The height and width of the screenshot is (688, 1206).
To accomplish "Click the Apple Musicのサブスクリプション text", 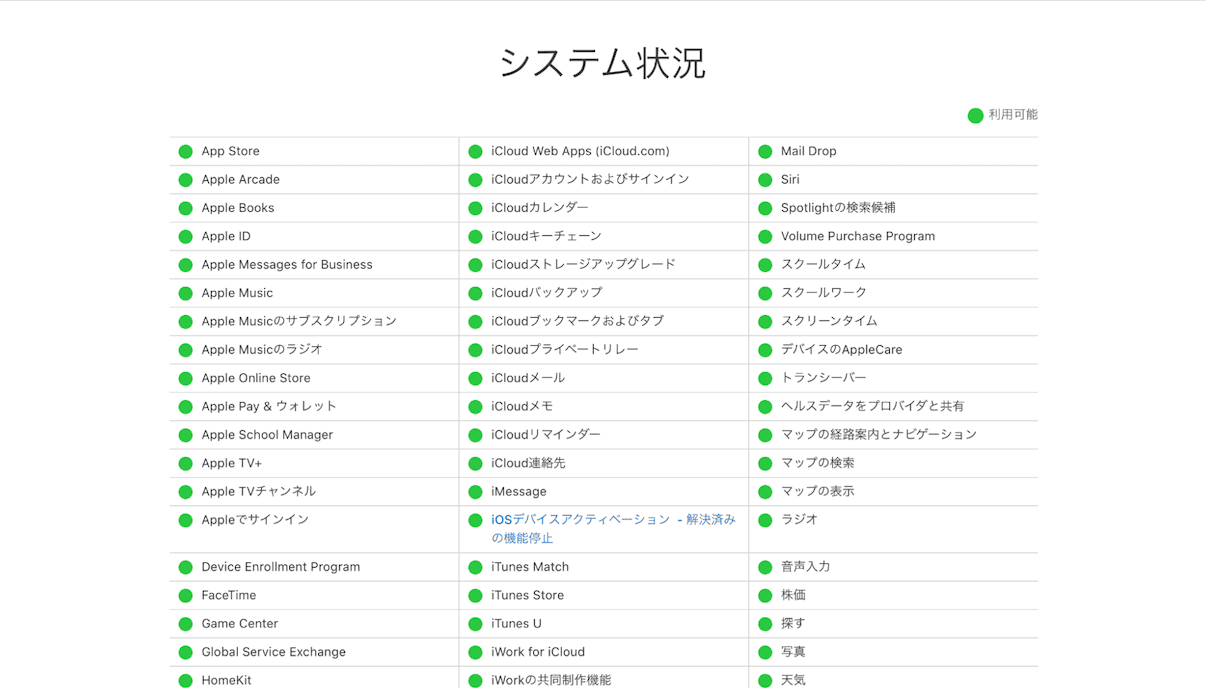I will 299,321.
